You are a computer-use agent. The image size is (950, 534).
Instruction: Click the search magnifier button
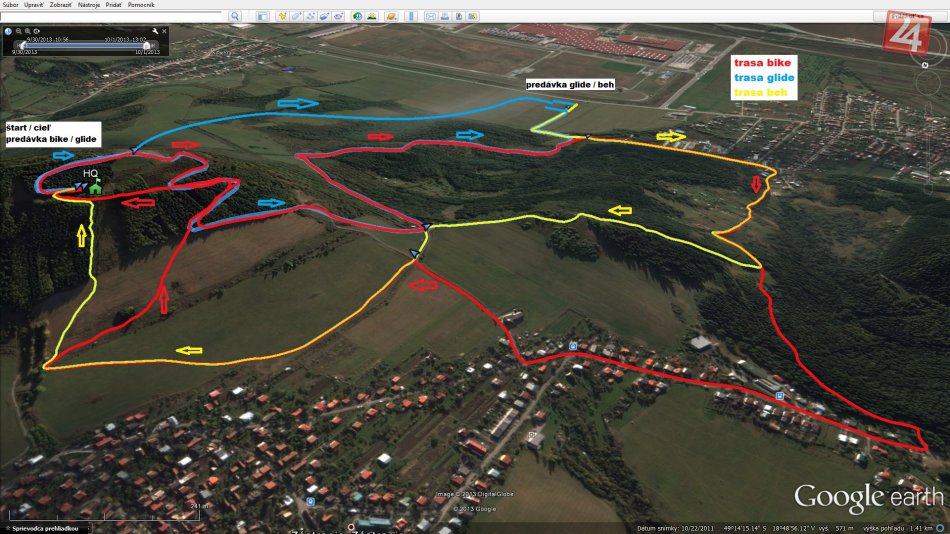tap(235, 17)
